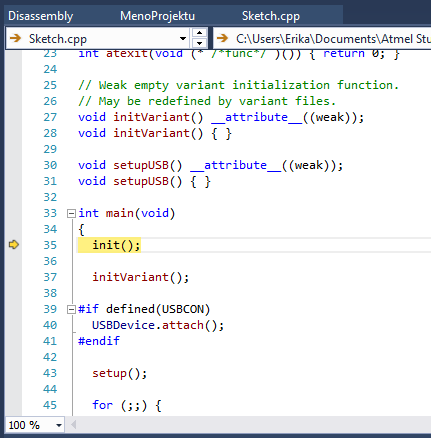The image size is (431, 438).
Task: Click the orange arrow icon beside file path
Action: [x=222, y=39]
